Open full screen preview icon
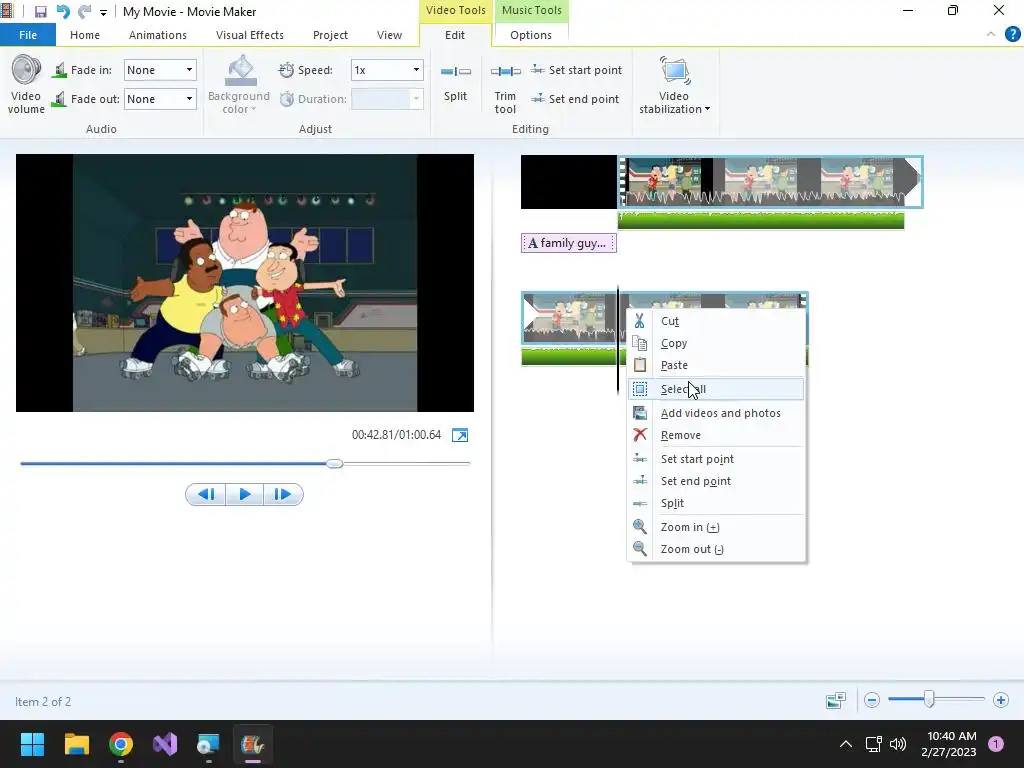 [x=460, y=435]
